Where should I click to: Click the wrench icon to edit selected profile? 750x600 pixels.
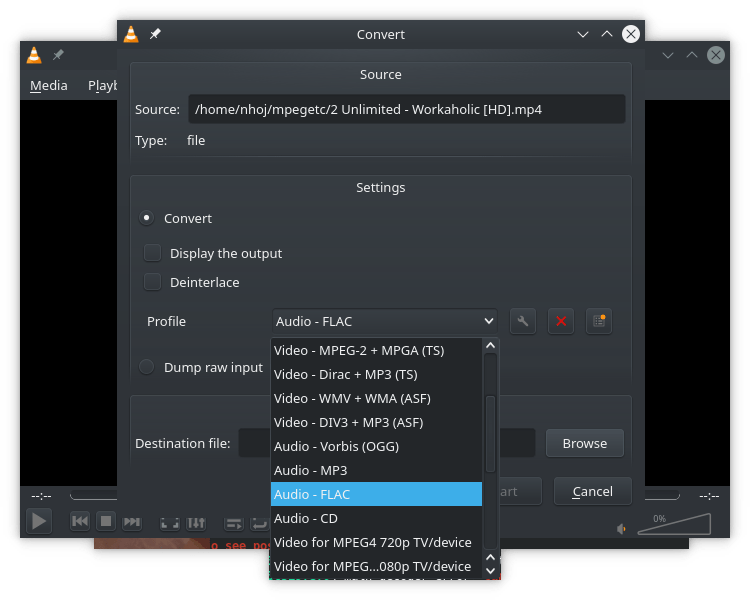pos(523,321)
